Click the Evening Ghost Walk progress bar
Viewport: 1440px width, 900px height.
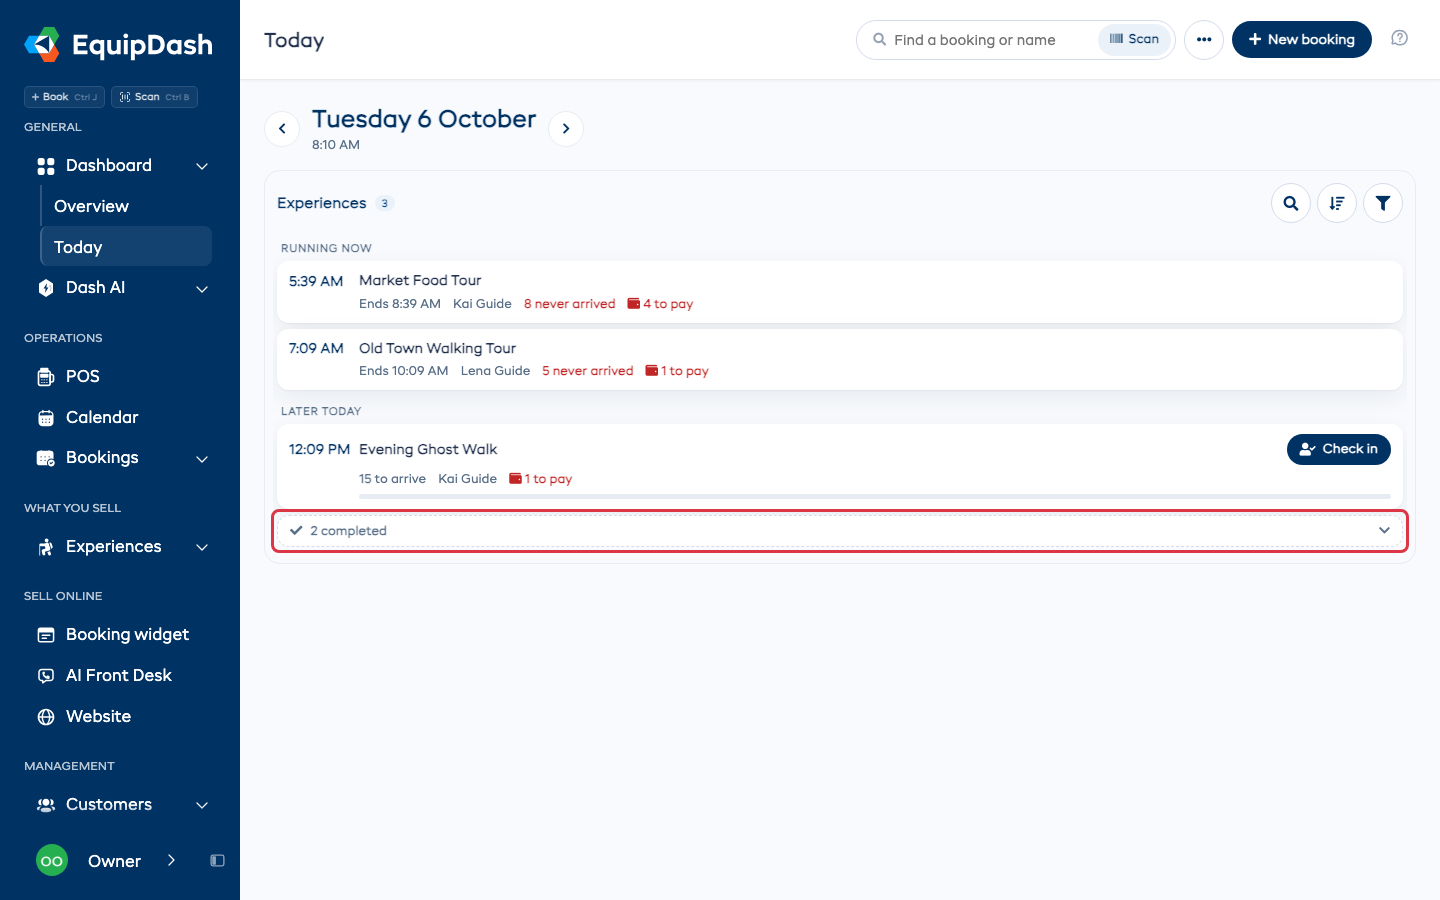click(x=875, y=496)
